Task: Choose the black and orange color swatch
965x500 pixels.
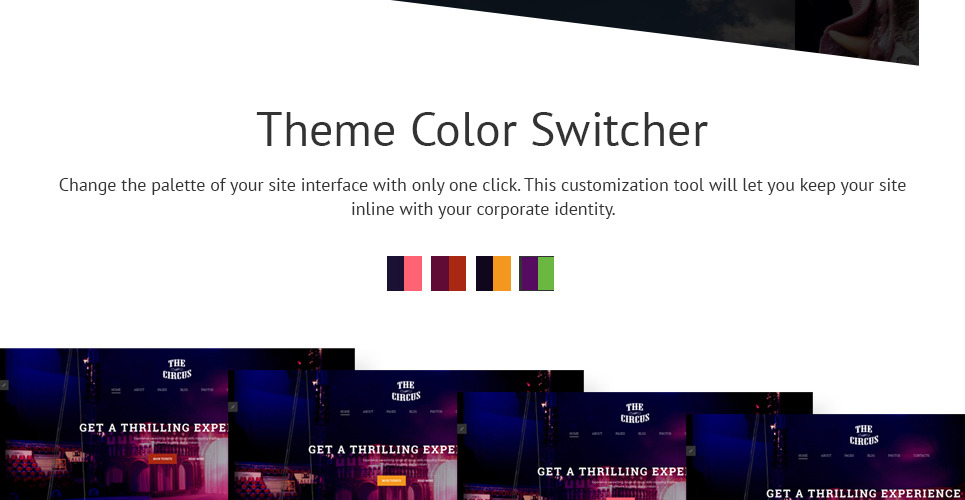Action: point(493,273)
